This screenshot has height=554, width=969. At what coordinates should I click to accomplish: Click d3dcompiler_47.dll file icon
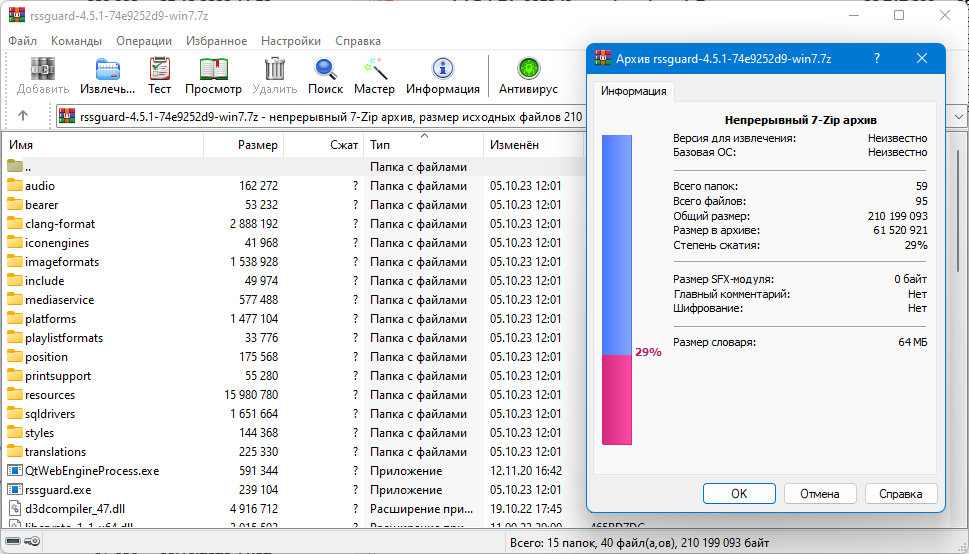[x=15, y=509]
